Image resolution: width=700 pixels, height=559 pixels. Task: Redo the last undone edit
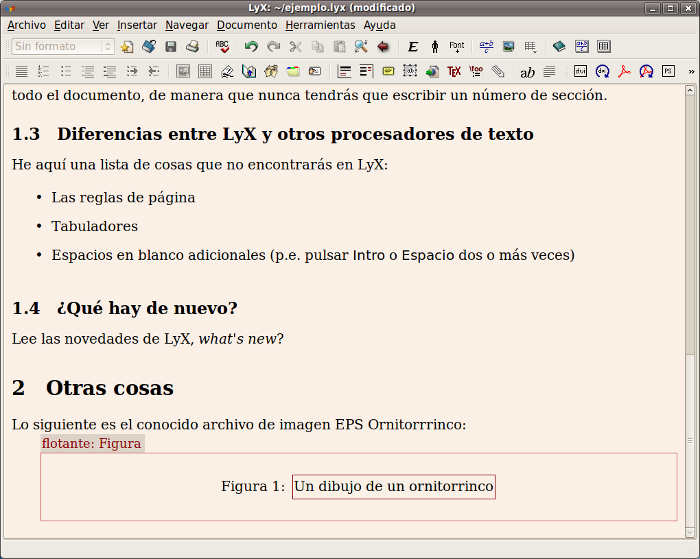[x=273, y=46]
